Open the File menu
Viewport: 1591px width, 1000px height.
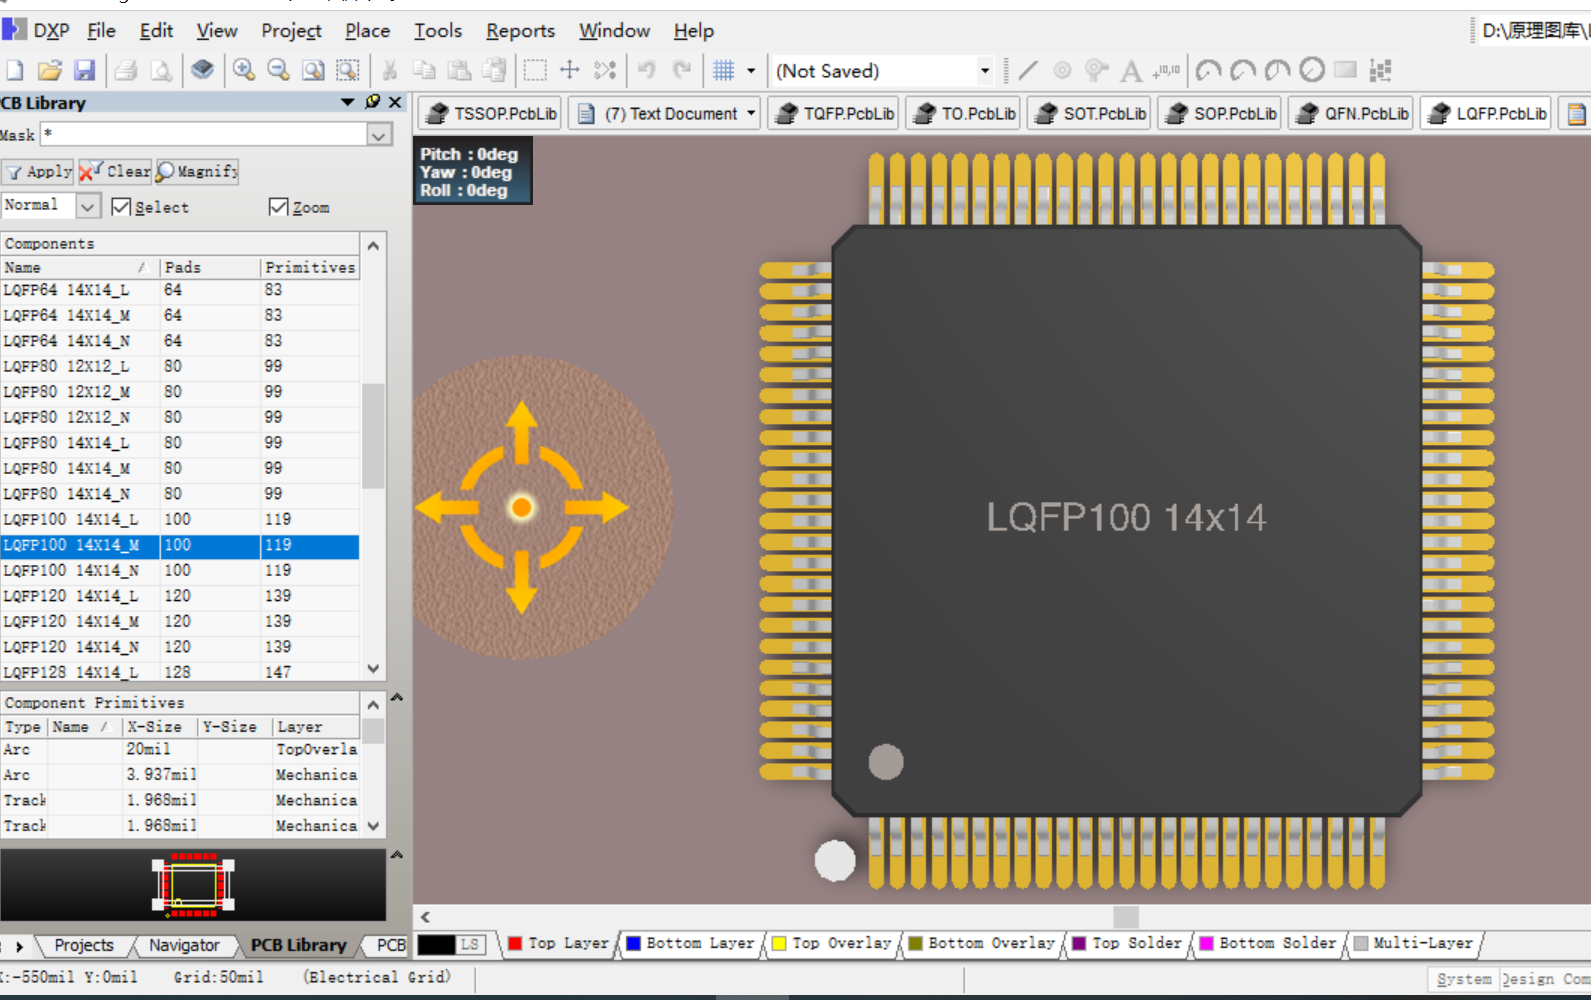click(x=101, y=31)
